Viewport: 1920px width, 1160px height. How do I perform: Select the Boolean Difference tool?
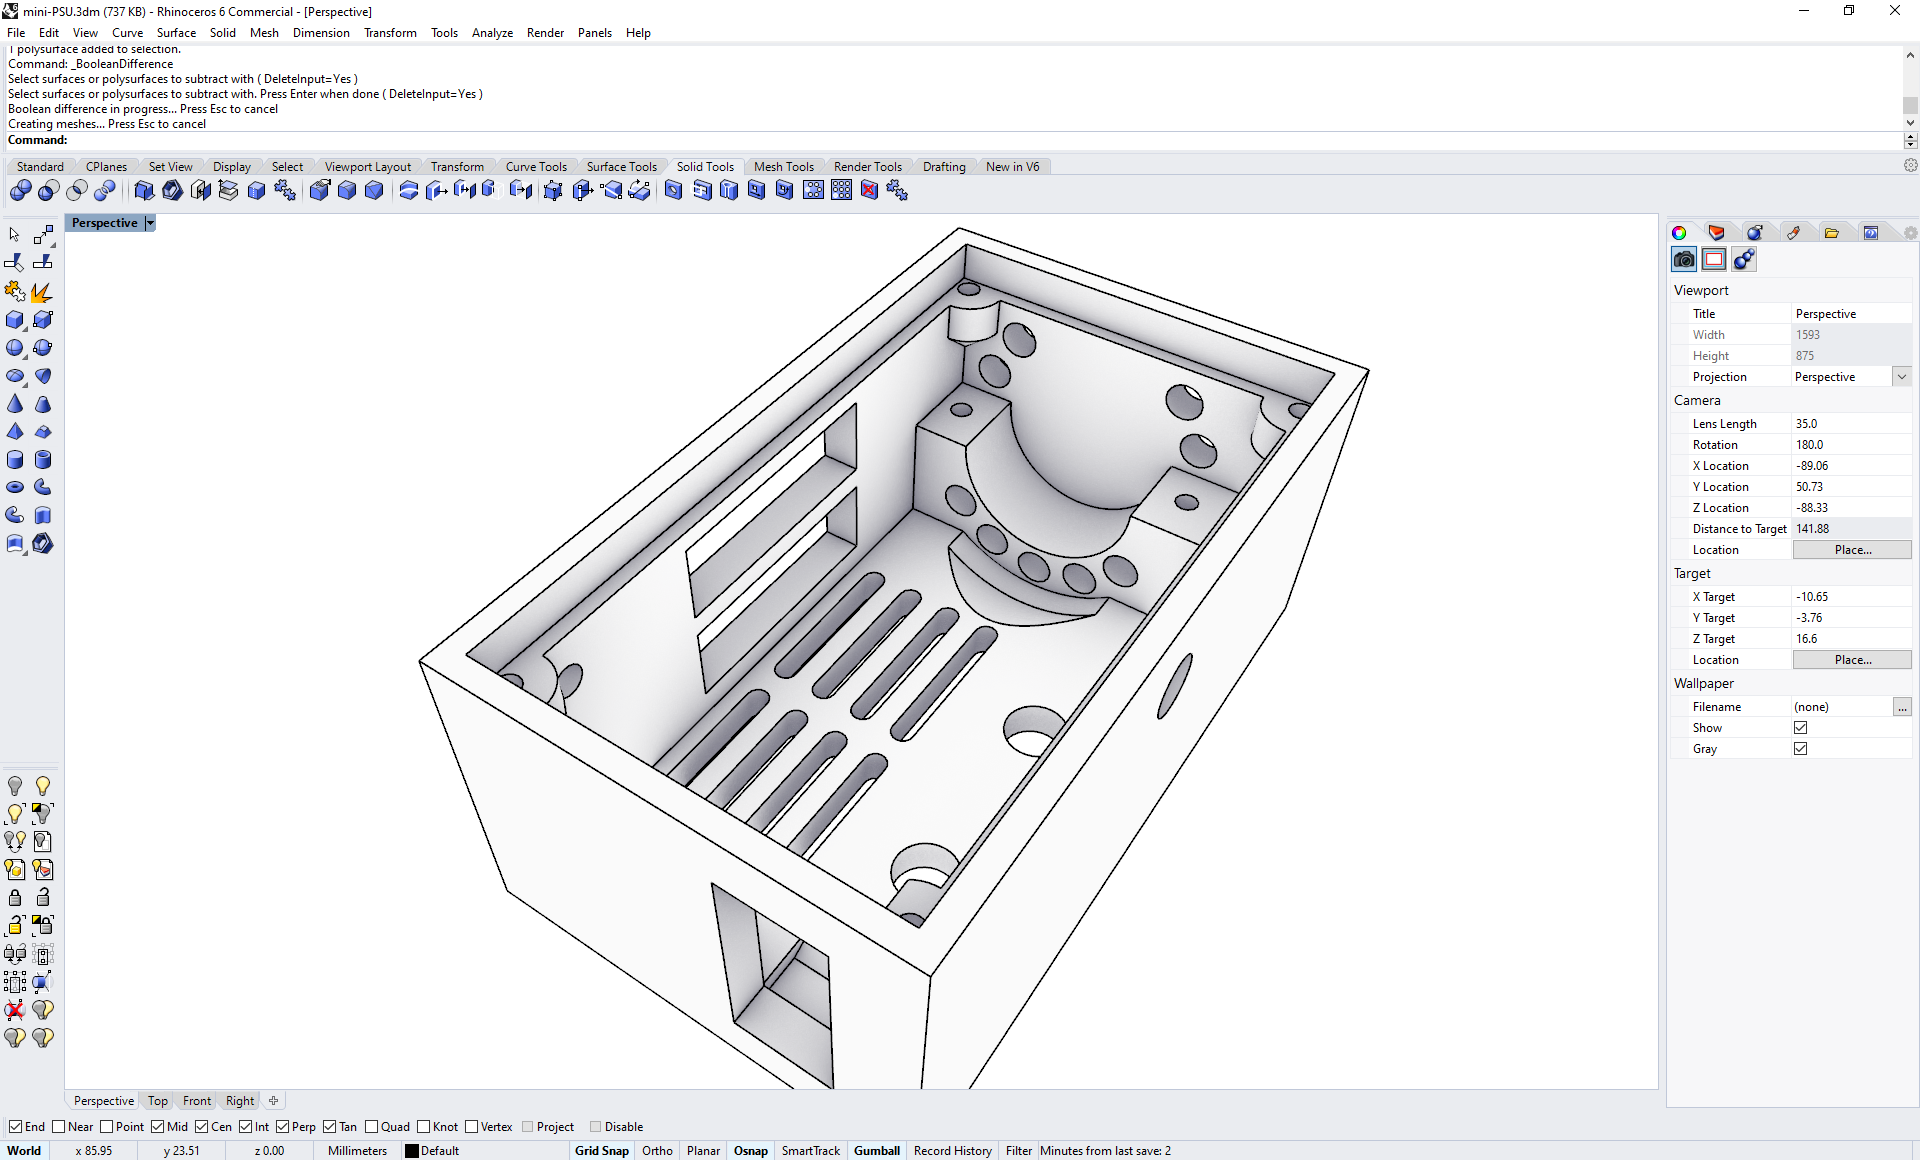pos(48,190)
